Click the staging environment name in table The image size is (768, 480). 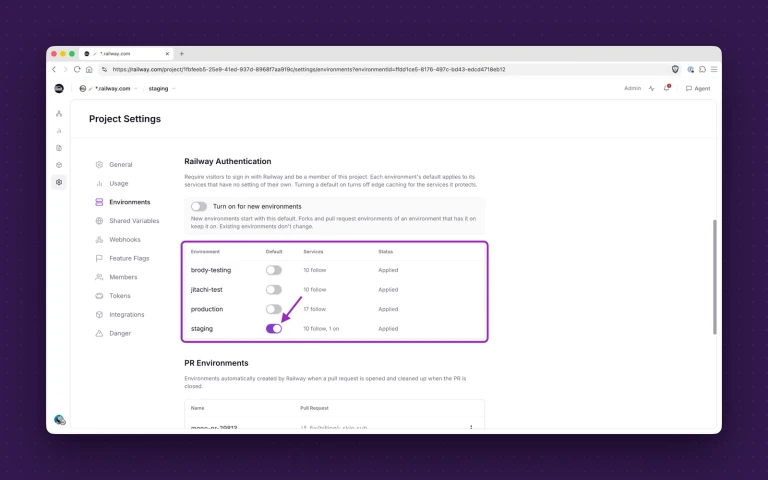202,329
